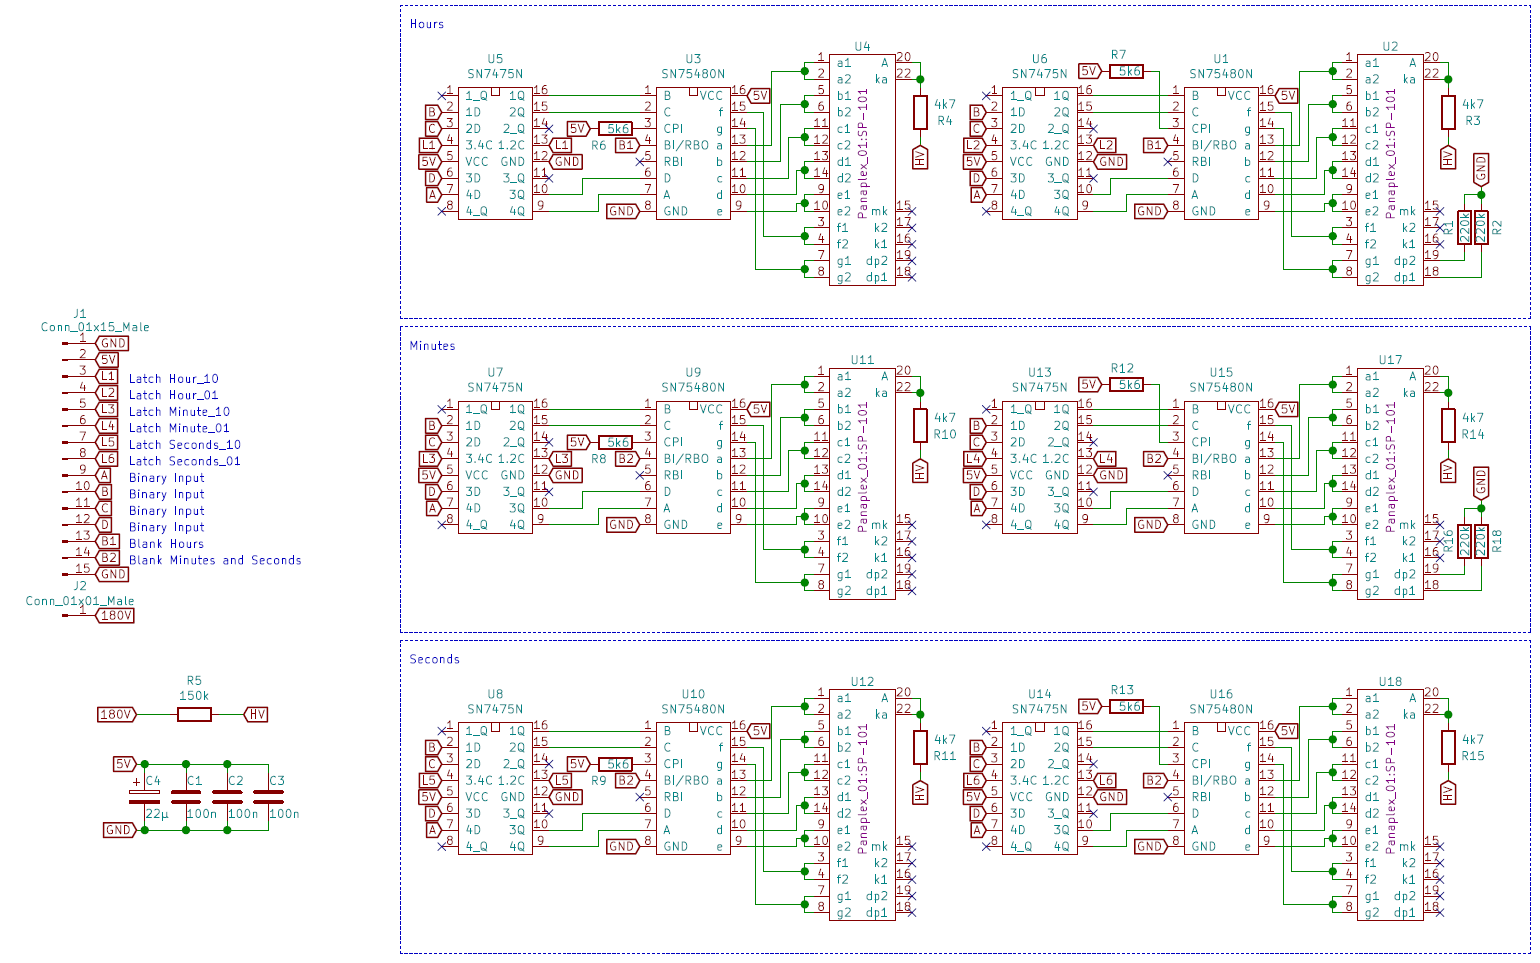The width and height of the screenshot is (1540, 963).
Task: Click the R5 150k resistor symbol
Action: point(194,714)
